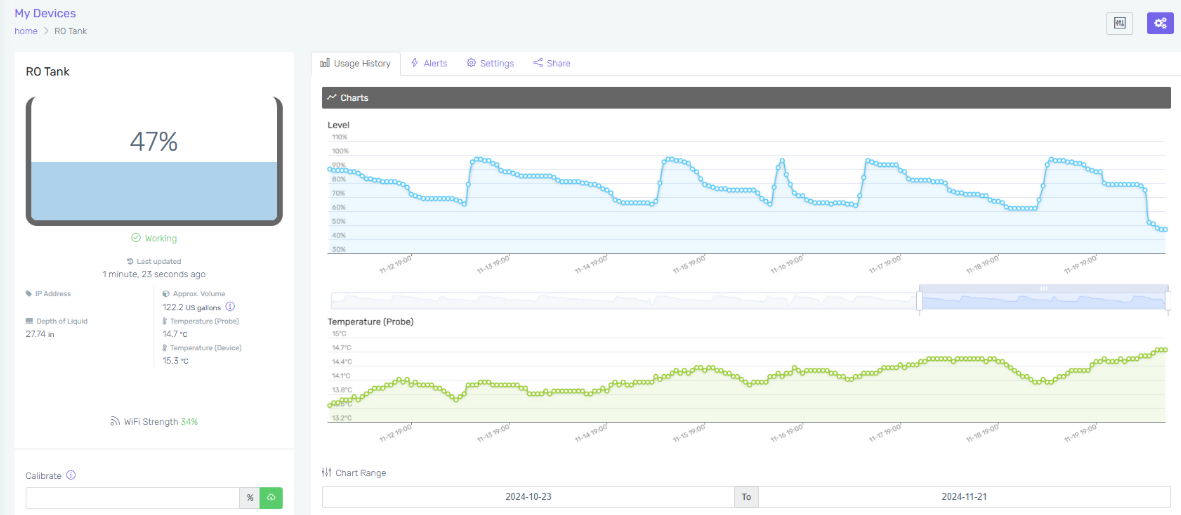This screenshot has height=515, width=1181.
Task: Click the info icon next to Approx. Volume
Action: pyautogui.click(x=230, y=306)
